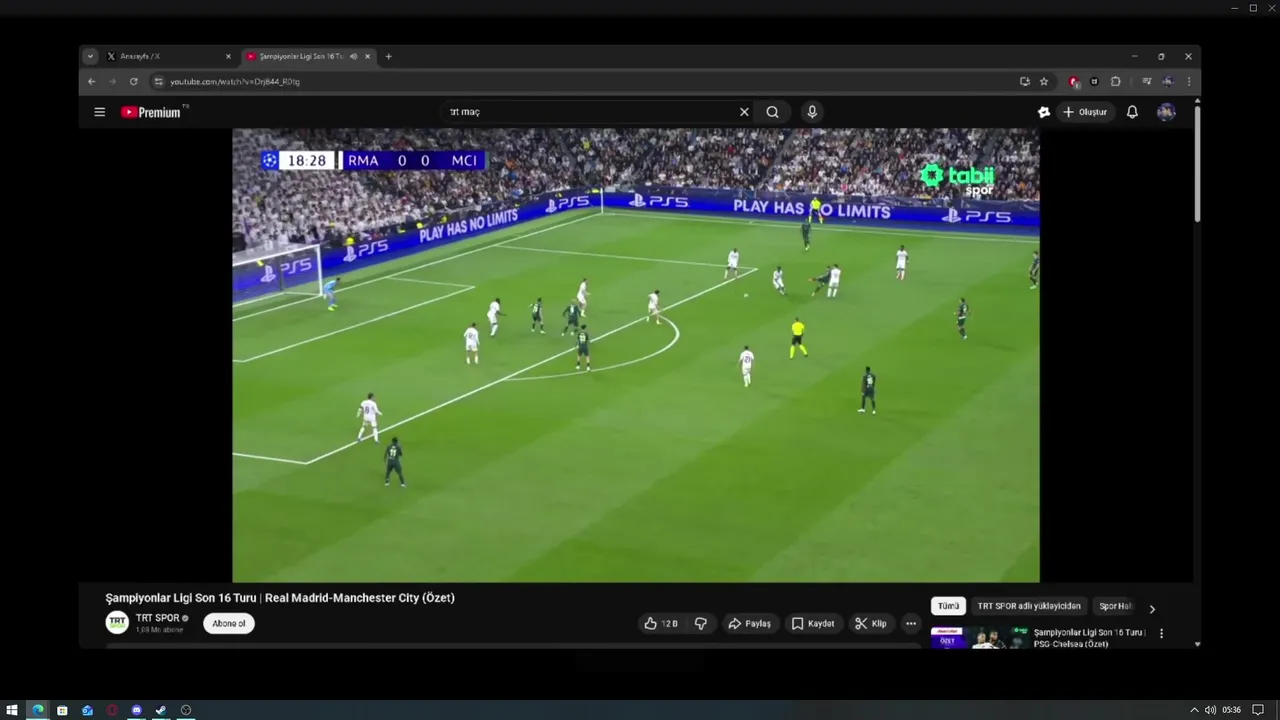Go forward in browser history
Image resolution: width=1280 pixels, height=720 pixels.
[112, 81]
